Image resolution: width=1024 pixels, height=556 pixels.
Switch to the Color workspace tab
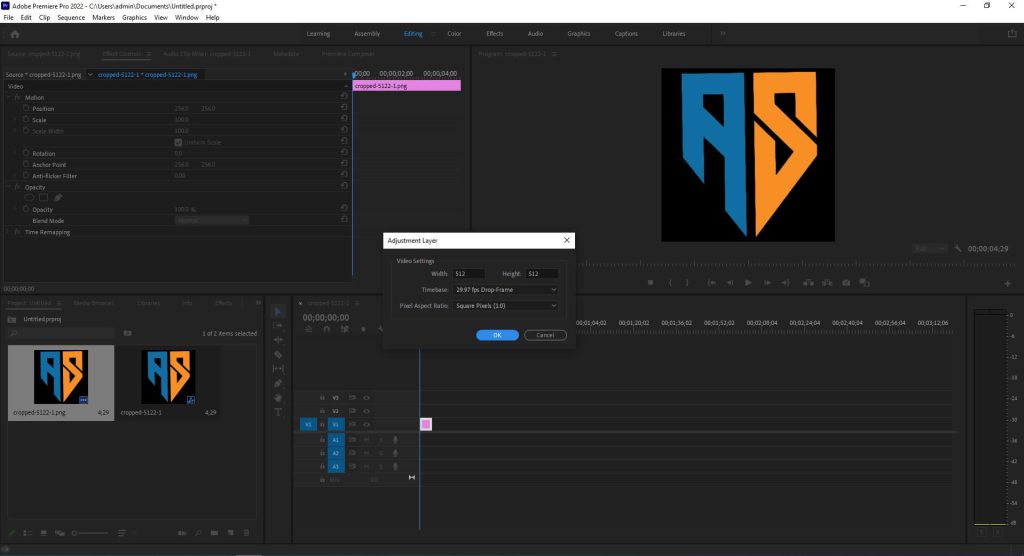click(x=454, y=34)
